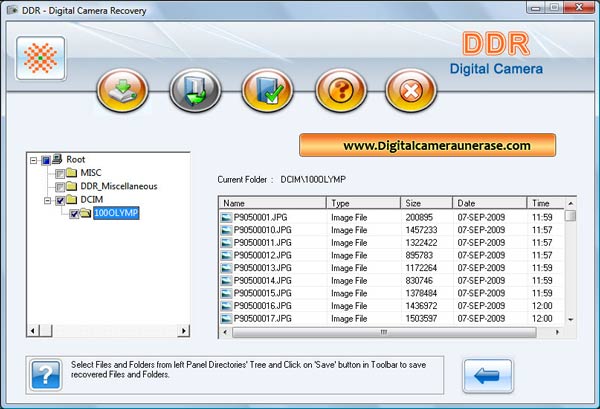The width and height of the screenshot is (600, 409).
Task: Select file P90500010.JPG
Action: [x=262, y=230]
